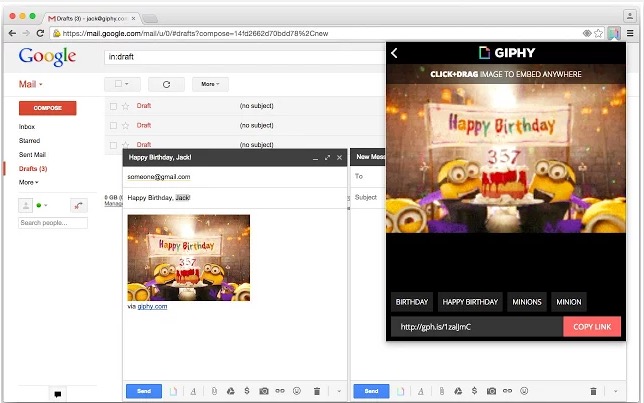Viewport: 644px width, 403px height.
Task: Click Send in New Message window
Action: [x=371, y=391]
